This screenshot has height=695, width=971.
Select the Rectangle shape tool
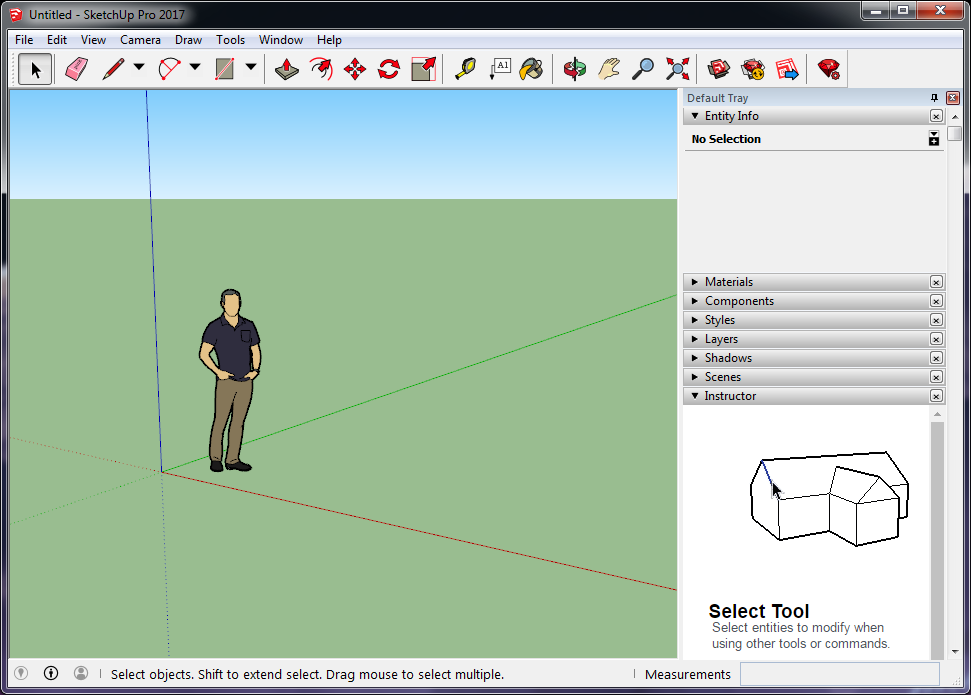tap(225, 69)
